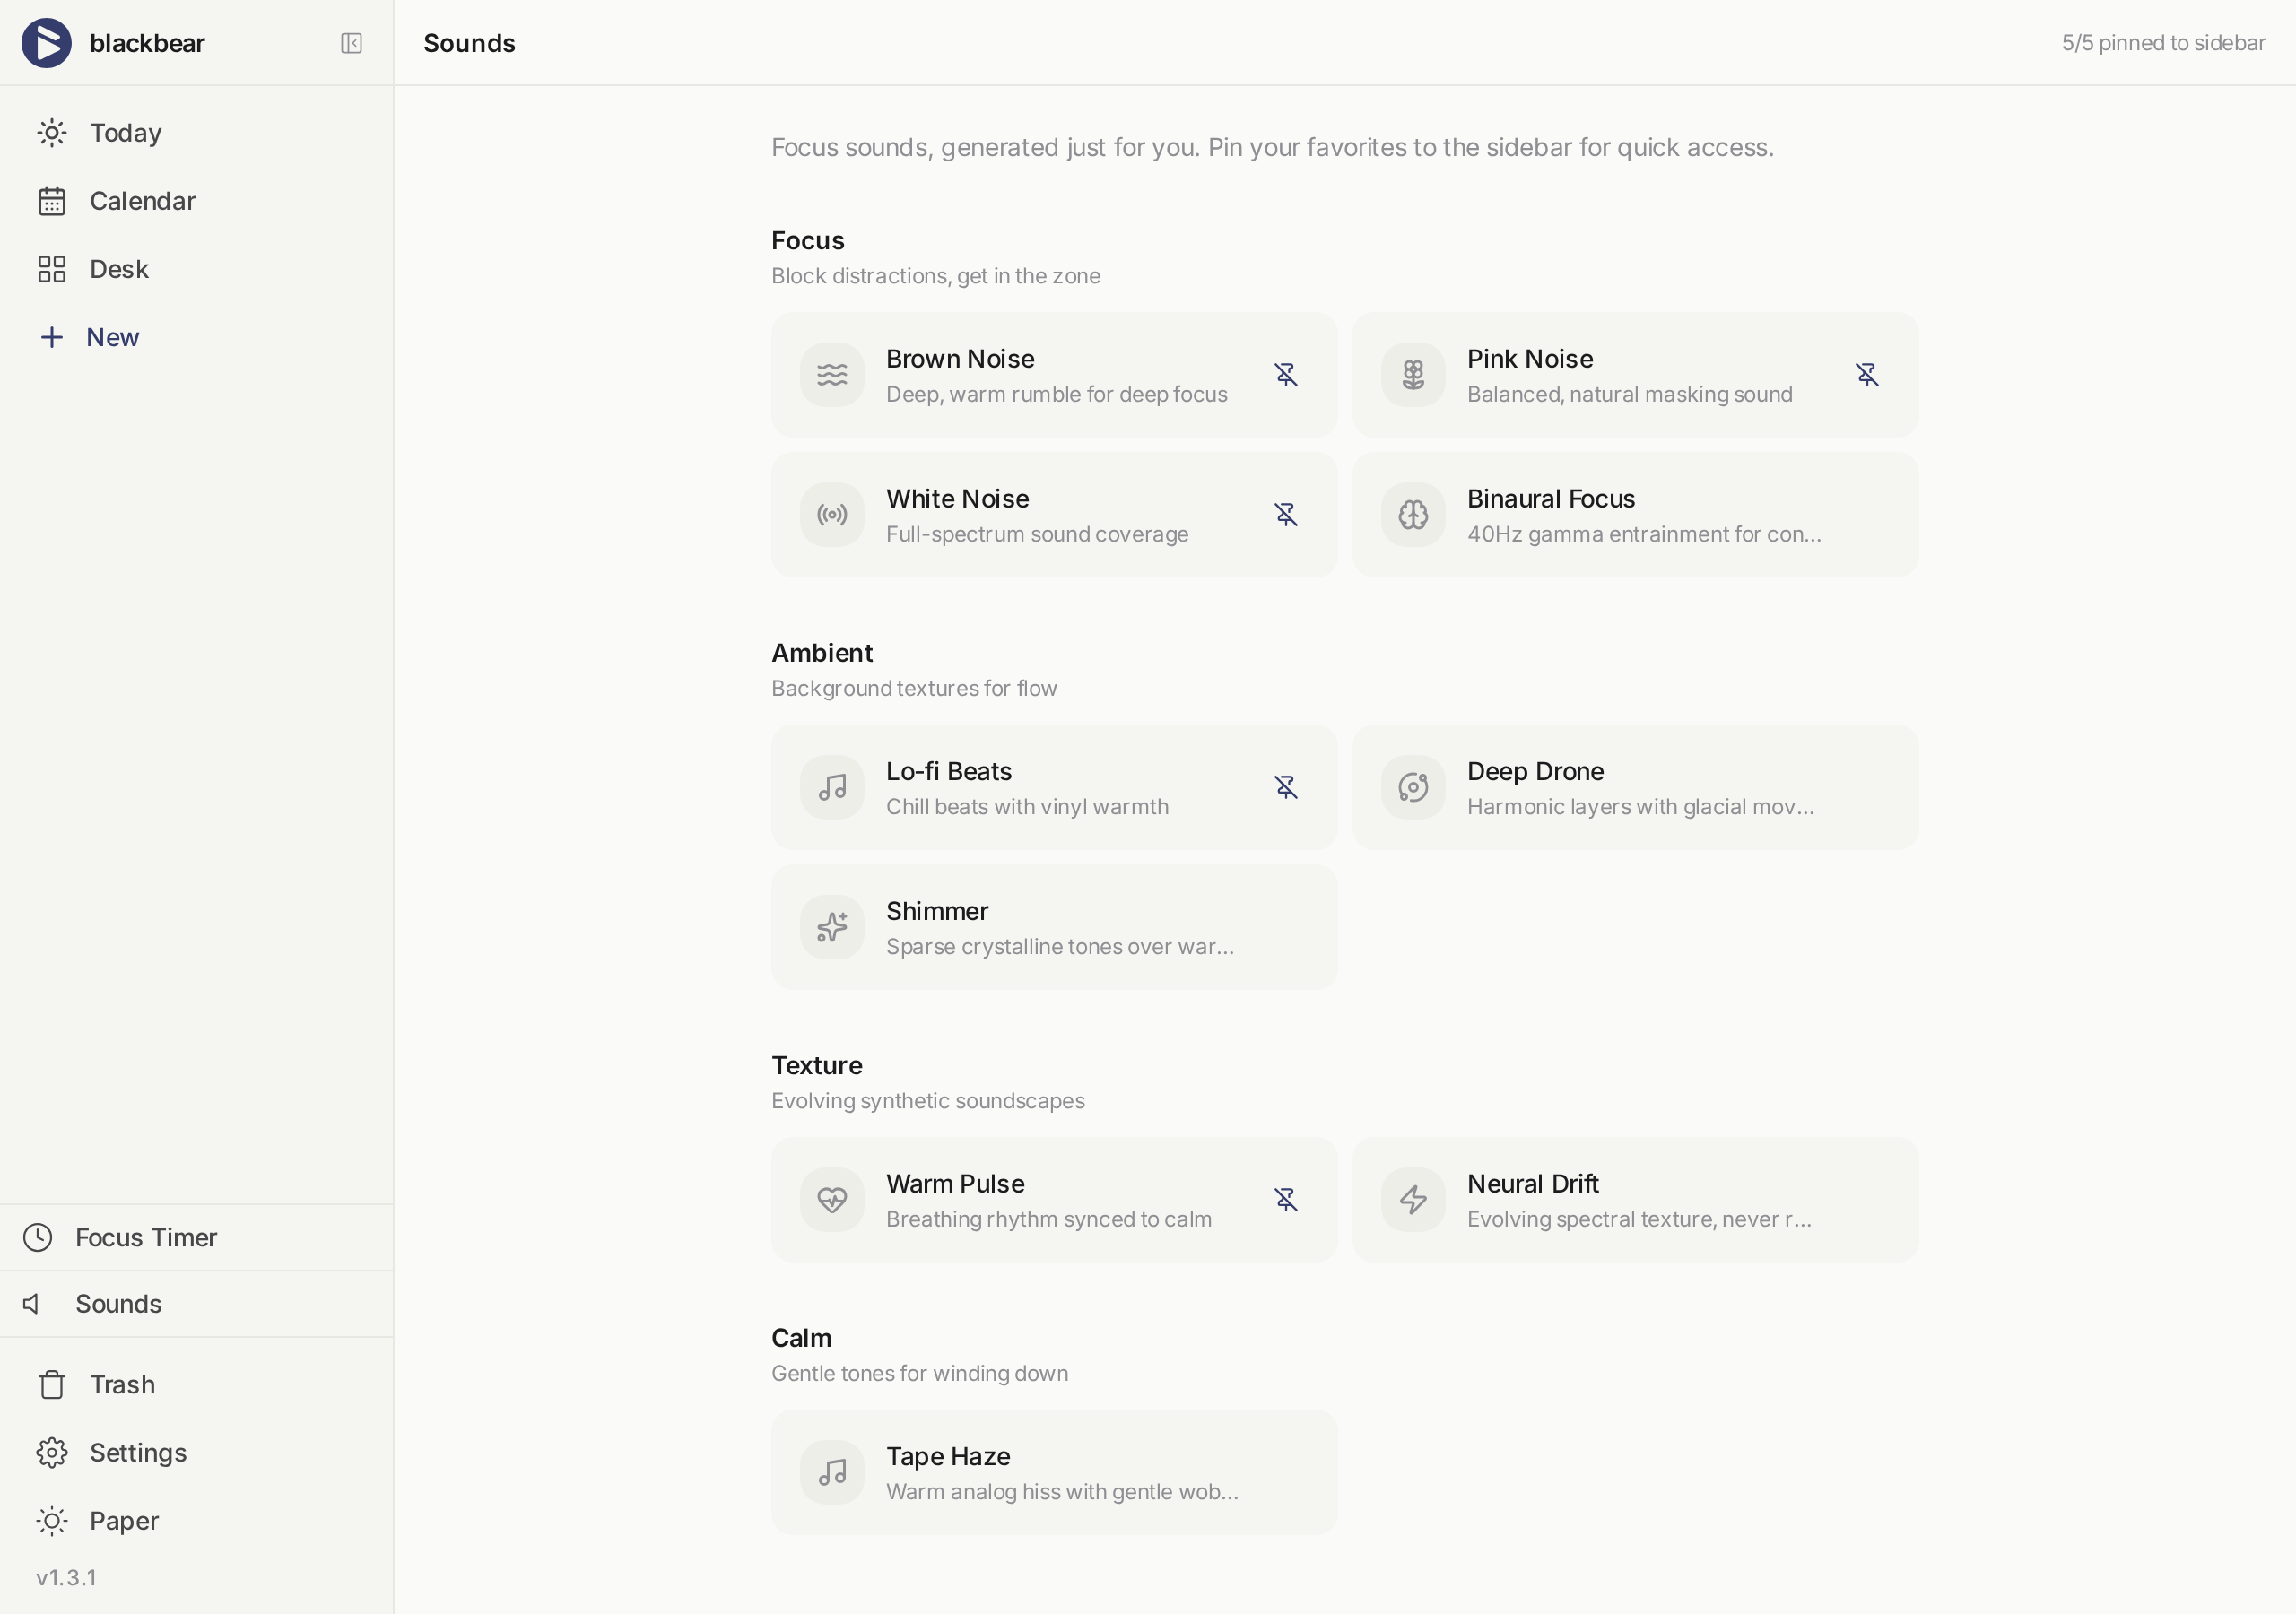Collapse the sidebar with the panel icon
The height and width of the screenshot is (1614, 2296).
[351, 43]
